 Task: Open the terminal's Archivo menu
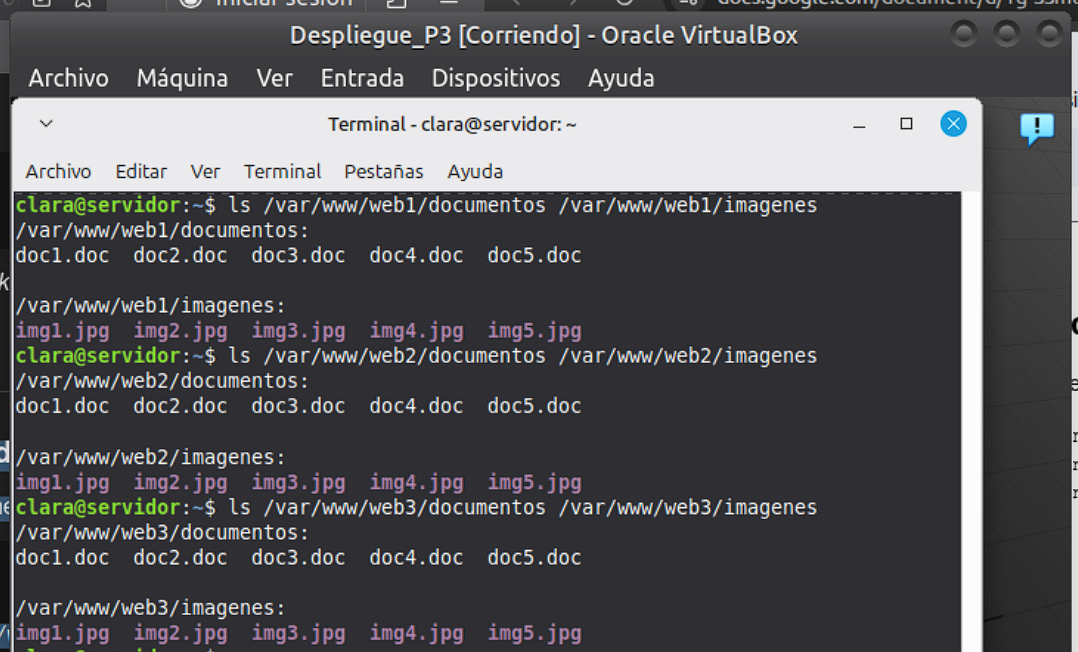(58, 172)
